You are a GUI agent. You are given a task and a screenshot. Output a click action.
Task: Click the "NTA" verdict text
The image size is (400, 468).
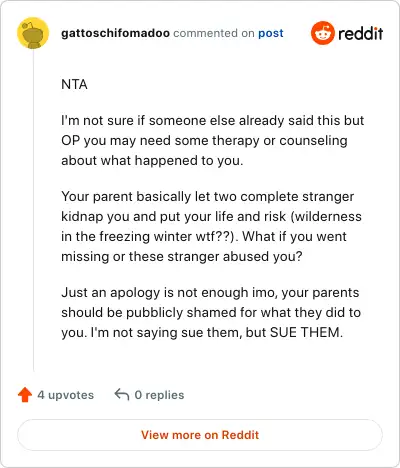[x=74, y=84]
